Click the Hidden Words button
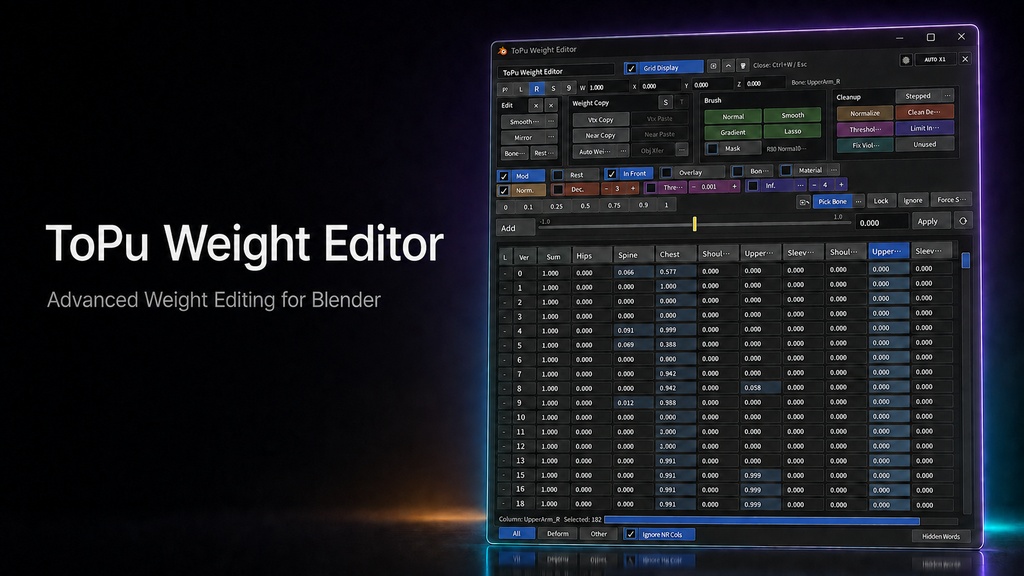The image size is (1024, 576). pos(940,536)
